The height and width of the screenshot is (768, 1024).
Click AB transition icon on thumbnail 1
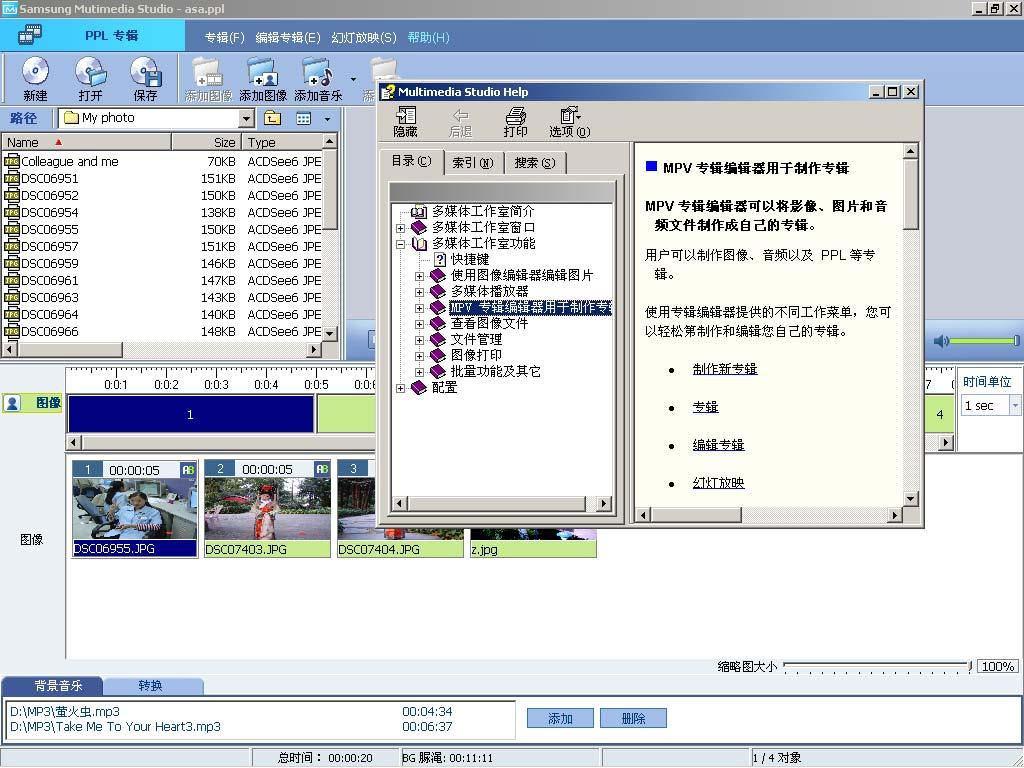[x=188, y=470]
